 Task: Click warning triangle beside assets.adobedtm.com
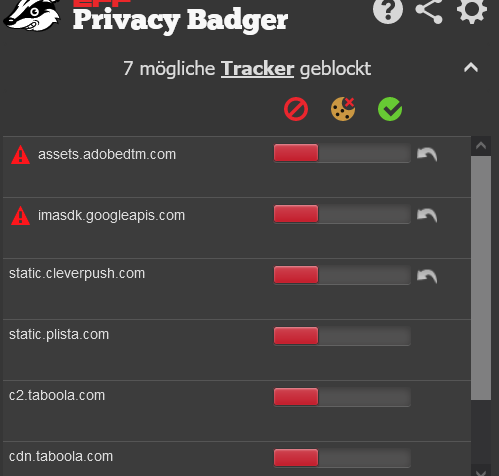tap(20, 155)
